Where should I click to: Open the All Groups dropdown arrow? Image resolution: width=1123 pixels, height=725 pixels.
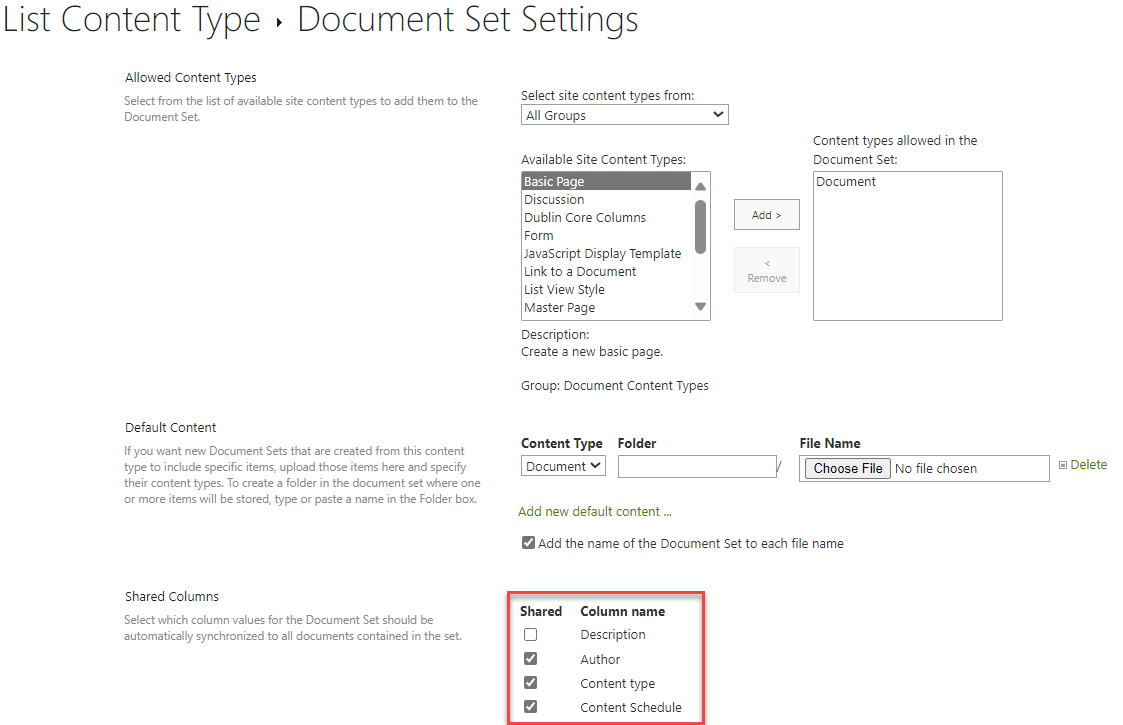coord(719,114)
